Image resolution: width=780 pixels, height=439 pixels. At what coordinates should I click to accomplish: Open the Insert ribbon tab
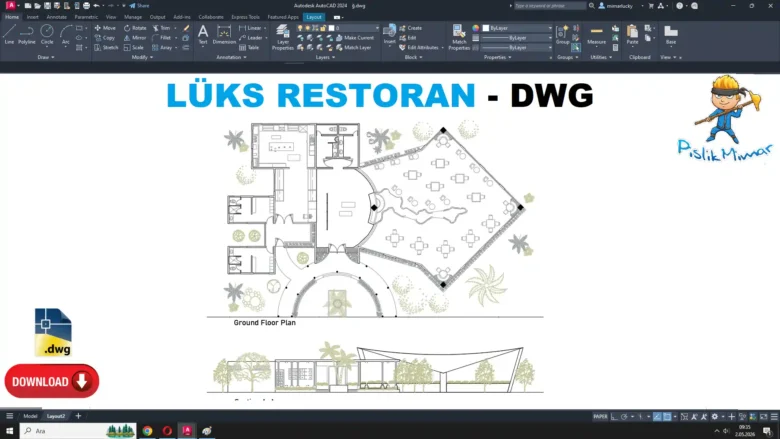32,17
